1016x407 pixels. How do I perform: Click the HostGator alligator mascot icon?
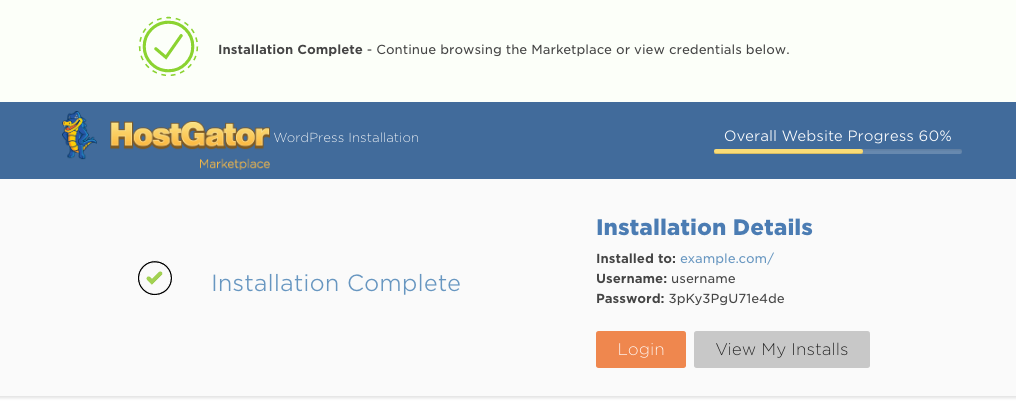[79, 135]
